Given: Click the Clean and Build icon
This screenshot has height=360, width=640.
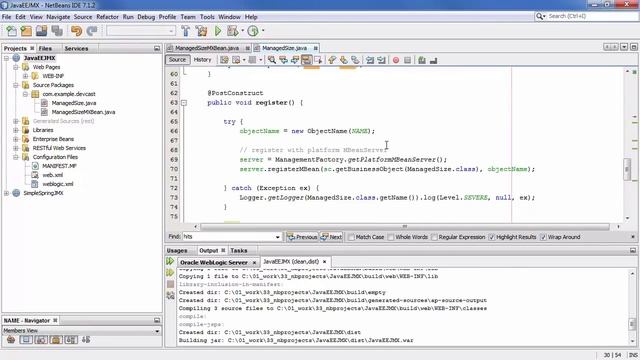Looking at the screenshot, I should tap(201, 31).
